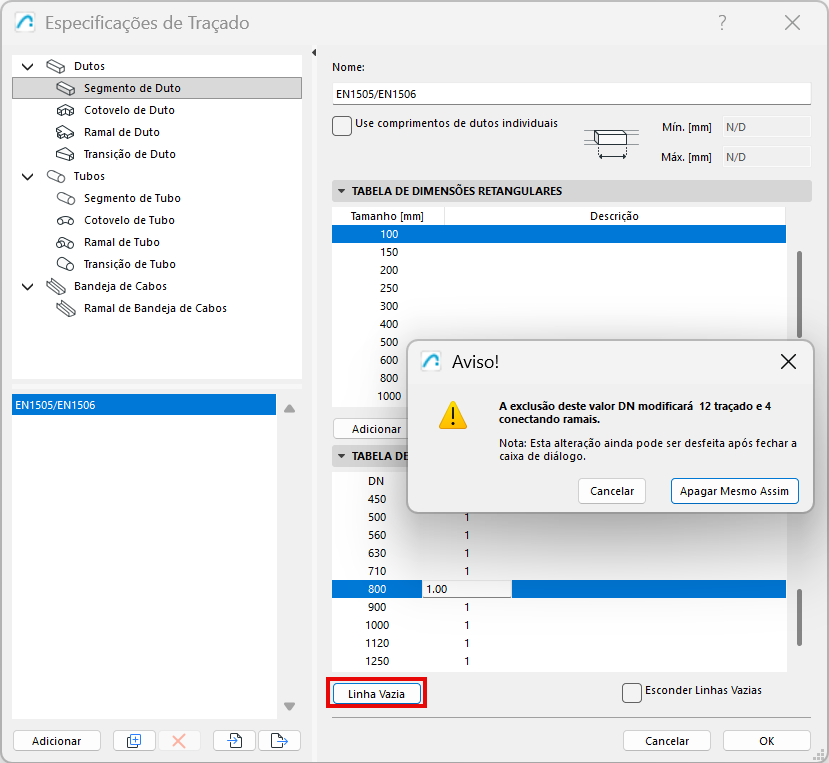Collapse the second TABELA DE section
This screenshot has width=829, height=763.
[x=342, y=456]
